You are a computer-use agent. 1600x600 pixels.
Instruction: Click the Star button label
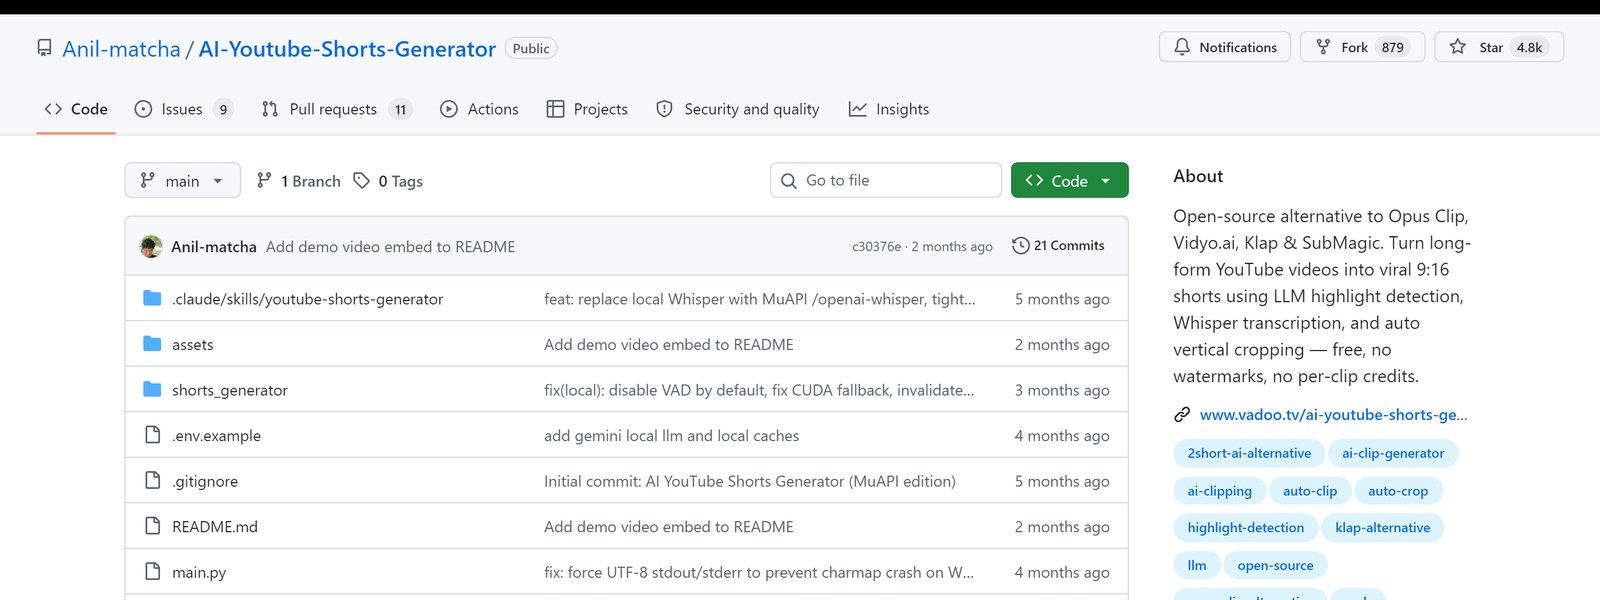pyautogui.click(x=1491, y=47)
